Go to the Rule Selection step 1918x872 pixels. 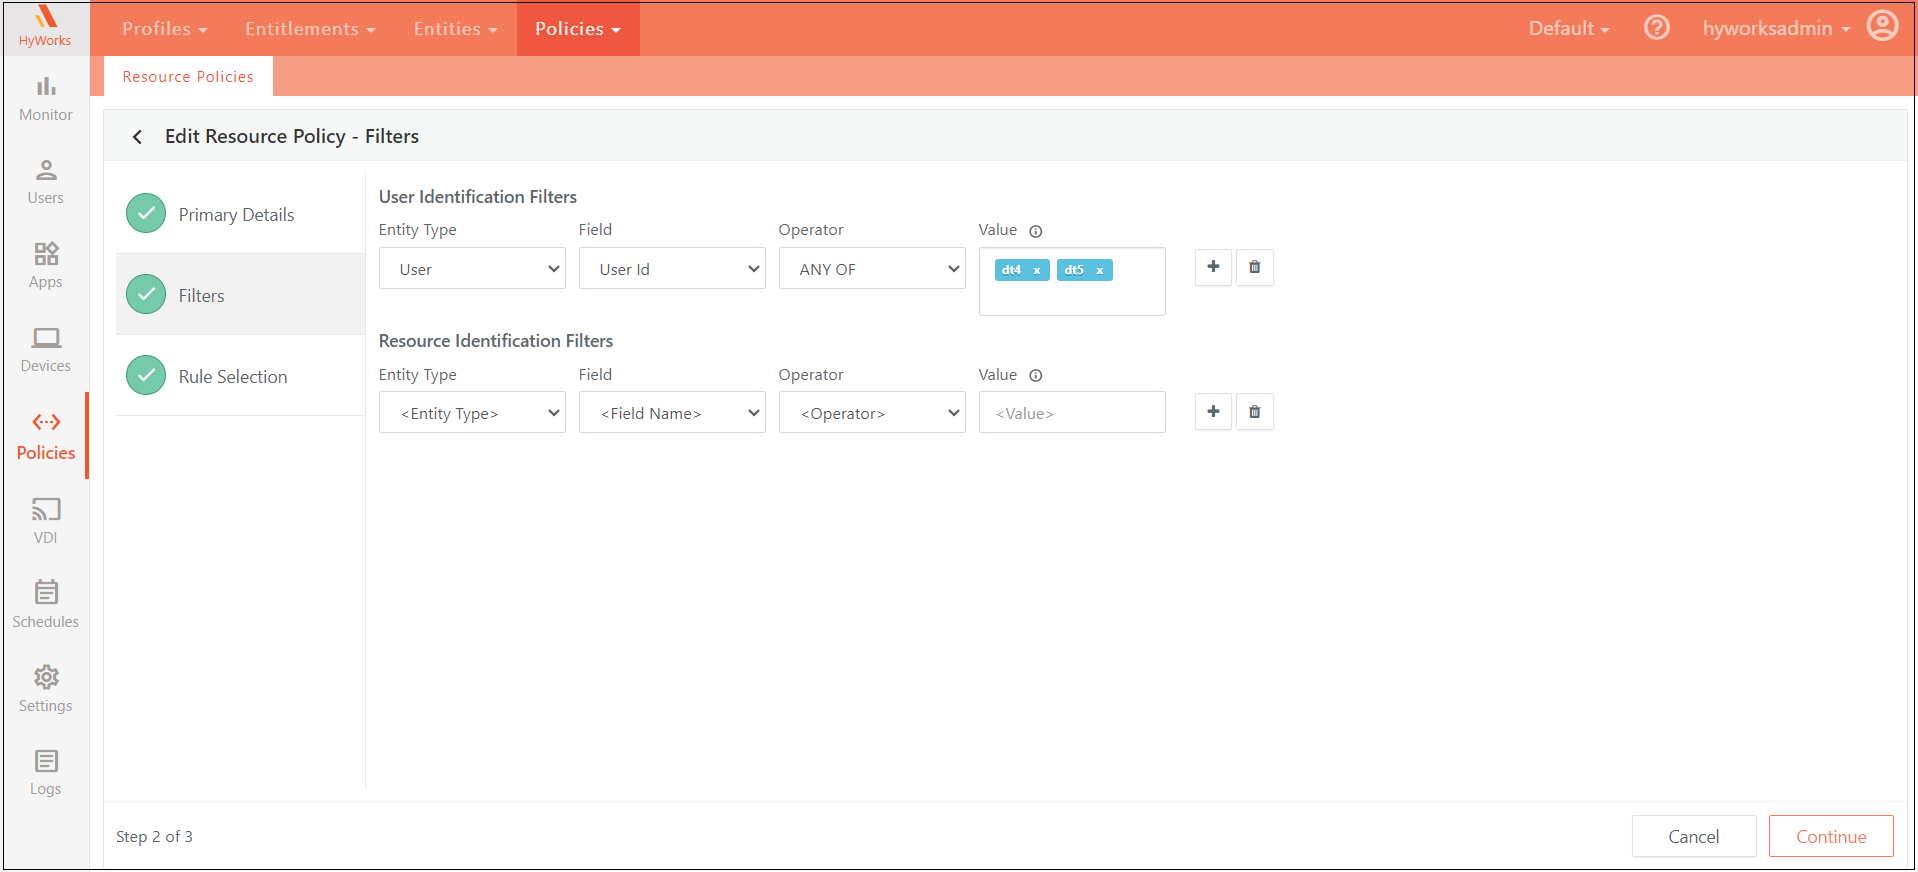[x=240, y=376]
